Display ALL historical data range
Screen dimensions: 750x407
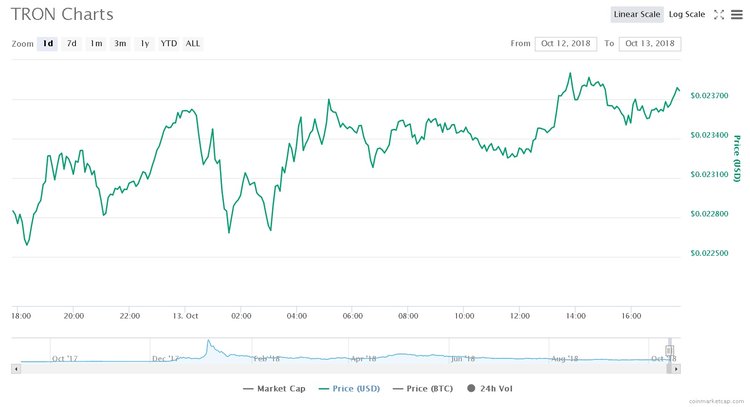point(193,44)
